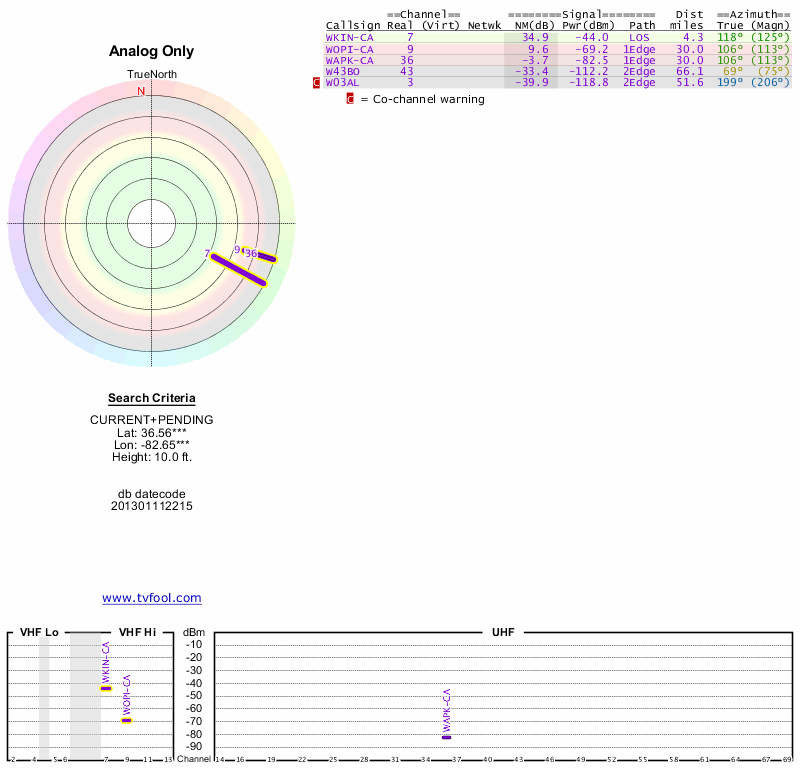Select the -118.8 power value

(x=588, y=83)
